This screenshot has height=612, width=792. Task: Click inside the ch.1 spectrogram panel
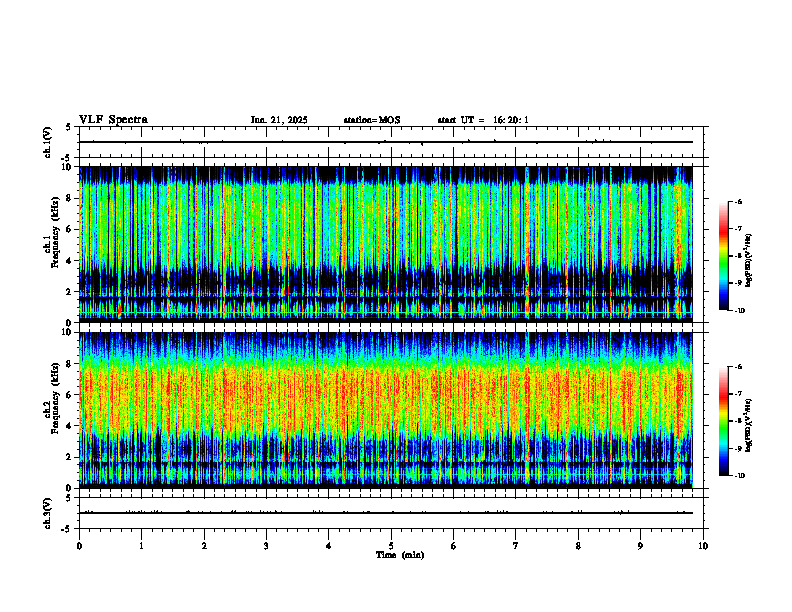pyautogui.click(x=386, y=244)
